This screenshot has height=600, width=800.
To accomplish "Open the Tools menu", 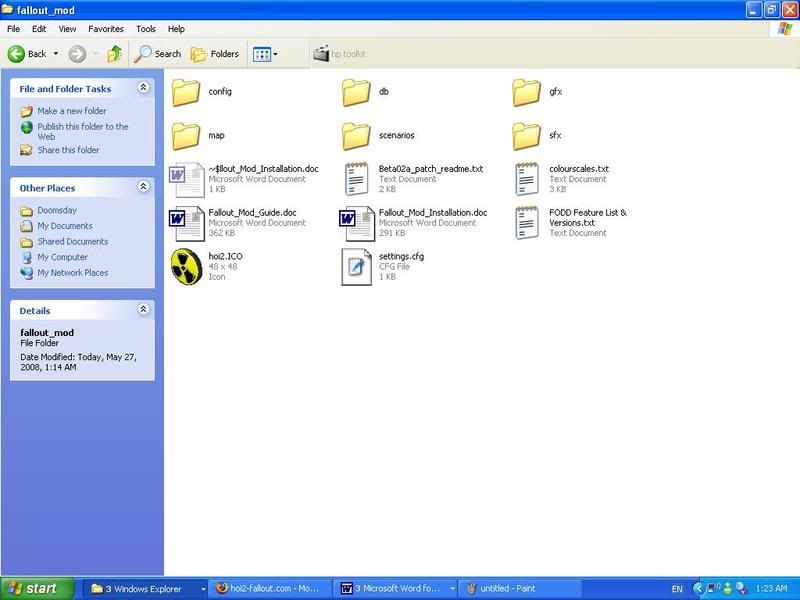I will coord(146,29).
